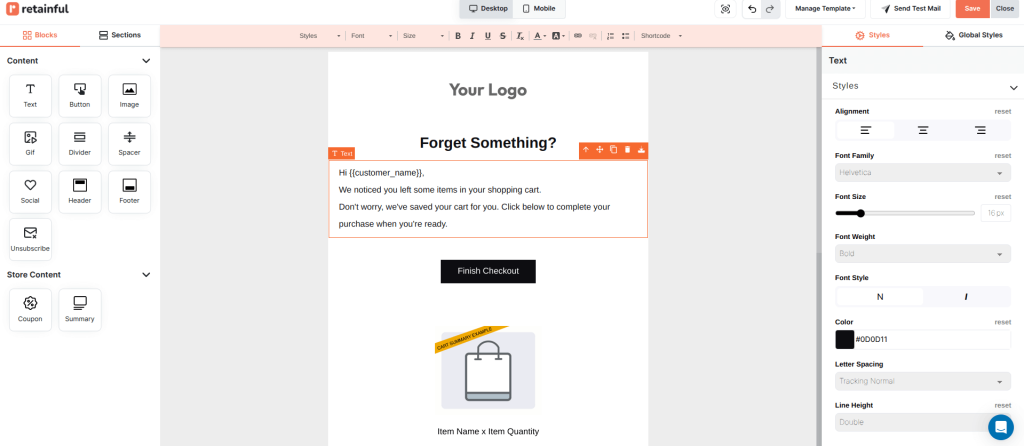Click the retainful logo
Image resolution: width=1024 pixels, height=446 pixels.
[37, 9]
